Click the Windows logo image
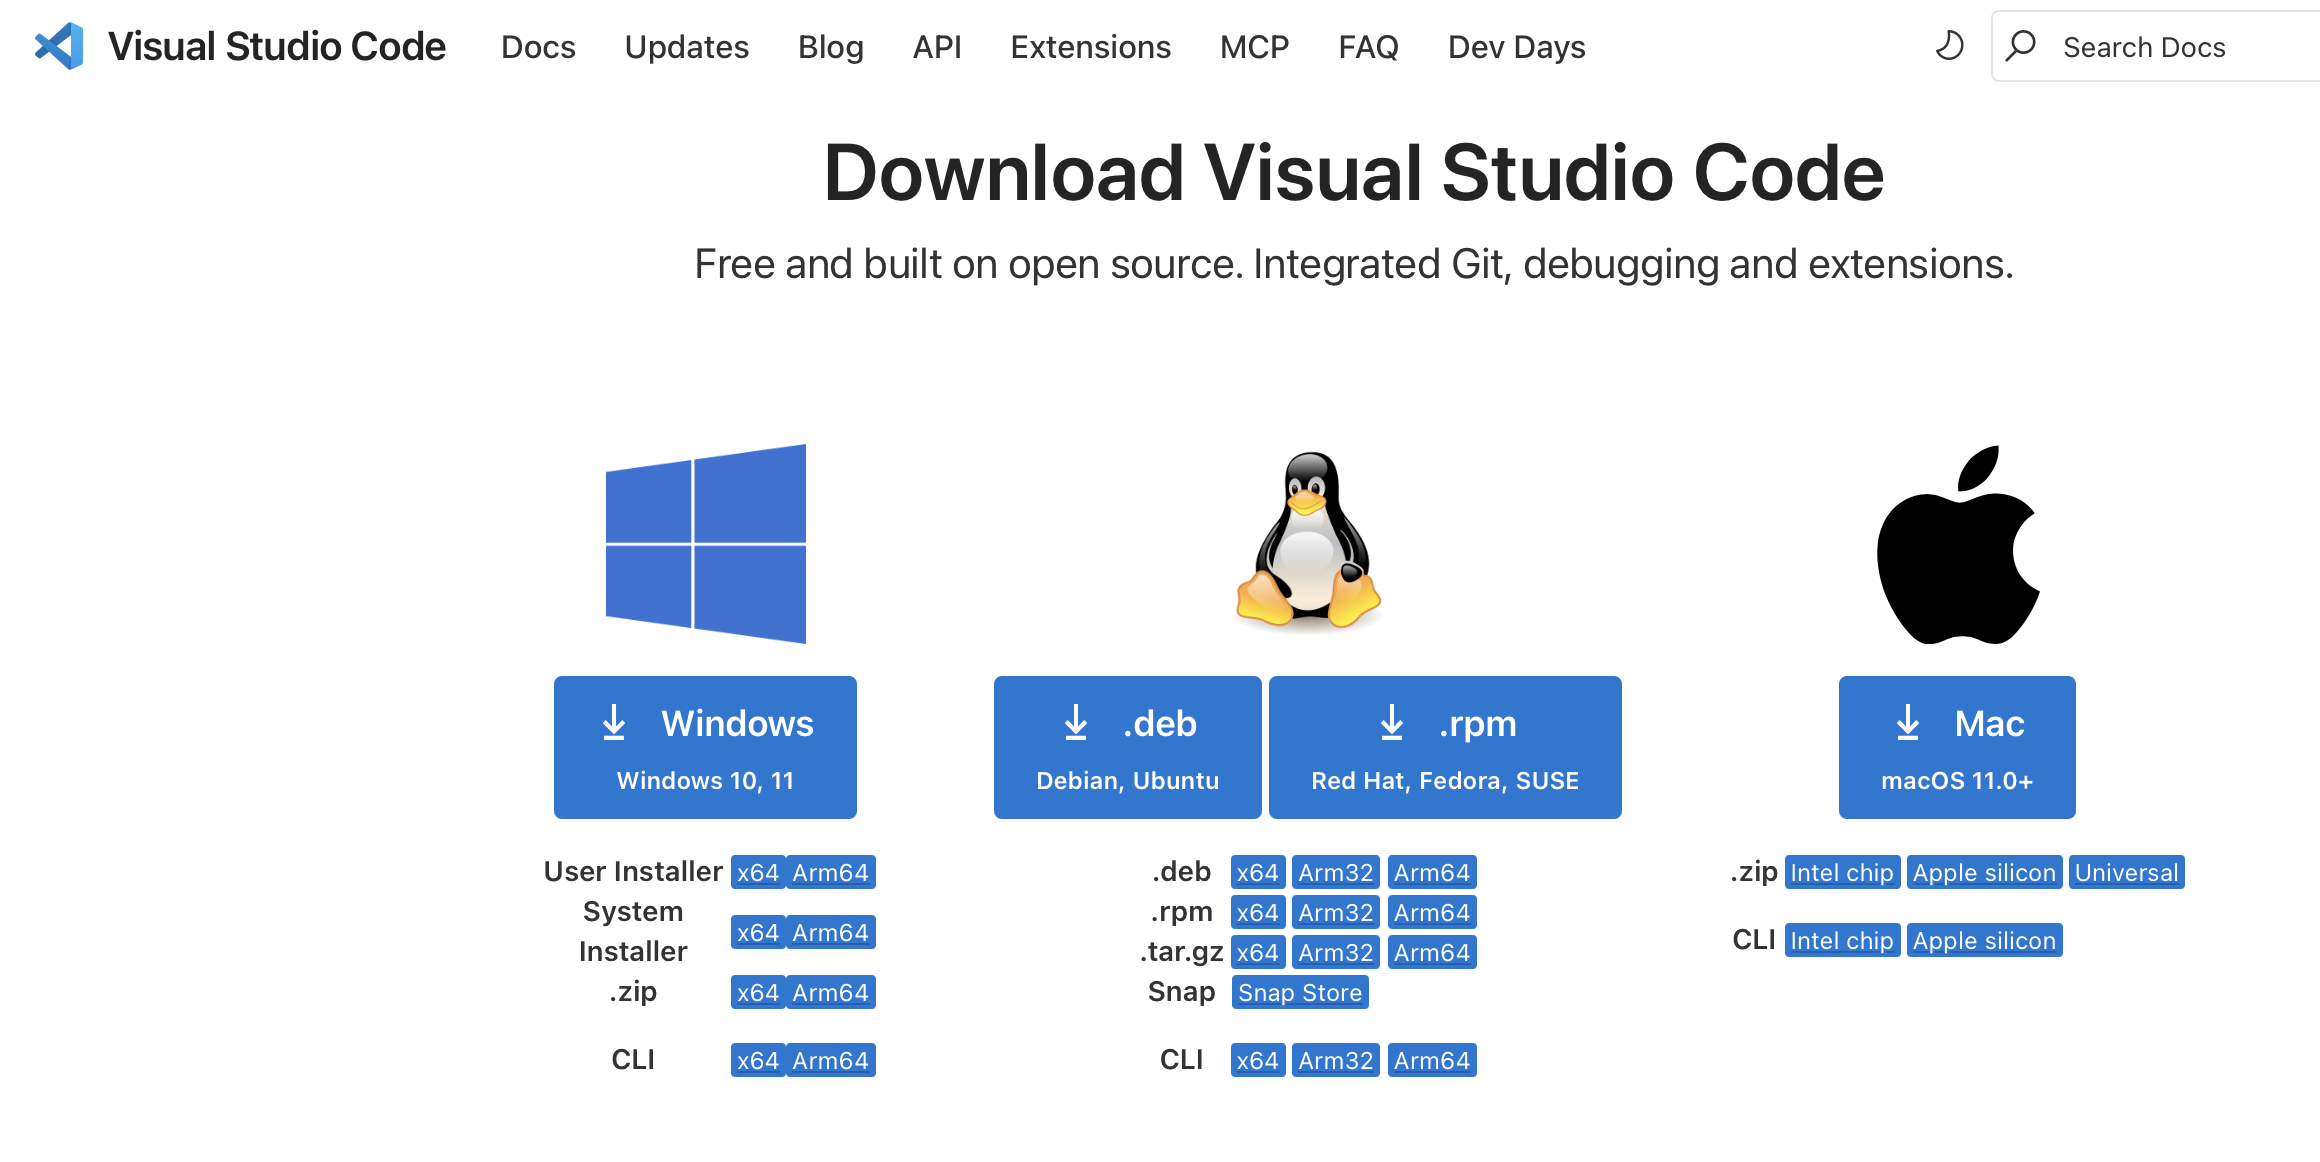The width and height of the screenshot is (2320, 1162). click(x=705, y=543)
